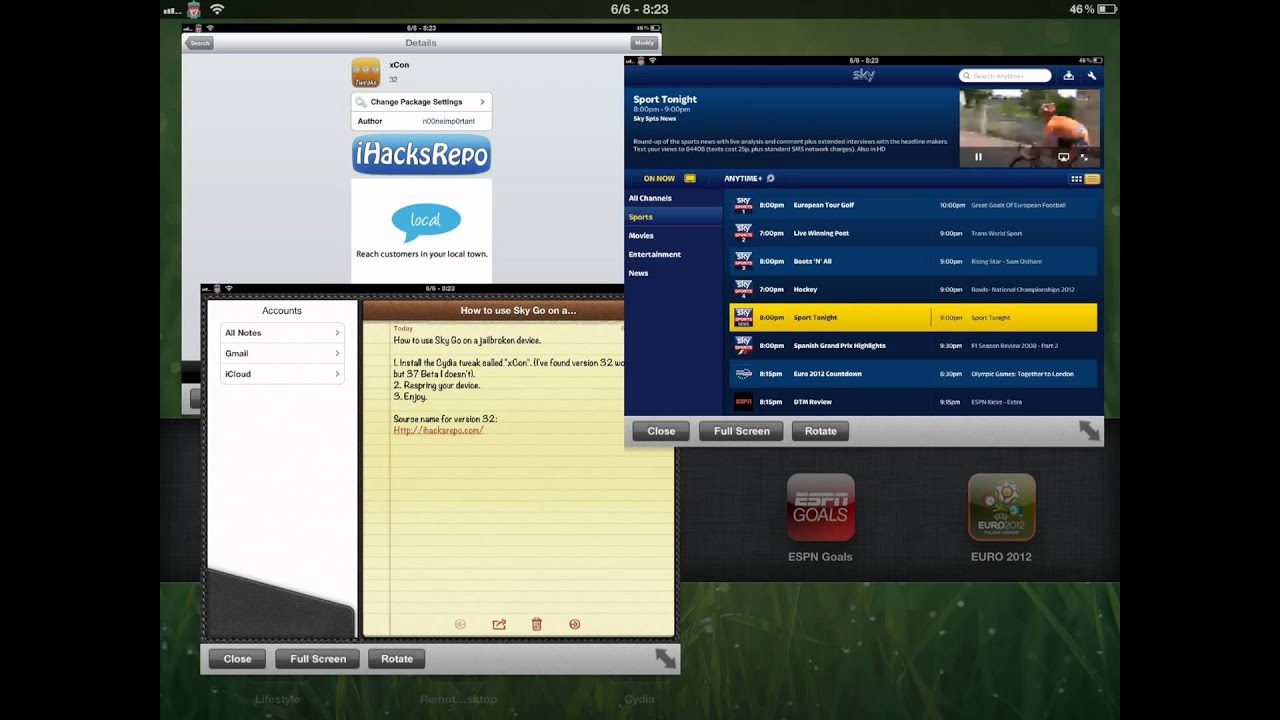The width and height of the screenshot is (1280, 720).
Task: Select the Sports category in Sky Go
Action: [x=673, y=217]
